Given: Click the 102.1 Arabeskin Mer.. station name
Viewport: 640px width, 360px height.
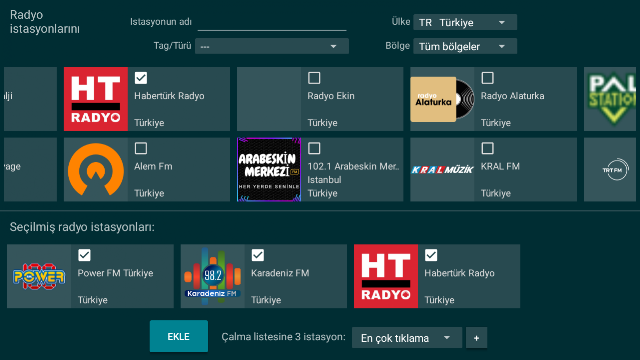Looking at the screenshot, I should click(353, 167).
